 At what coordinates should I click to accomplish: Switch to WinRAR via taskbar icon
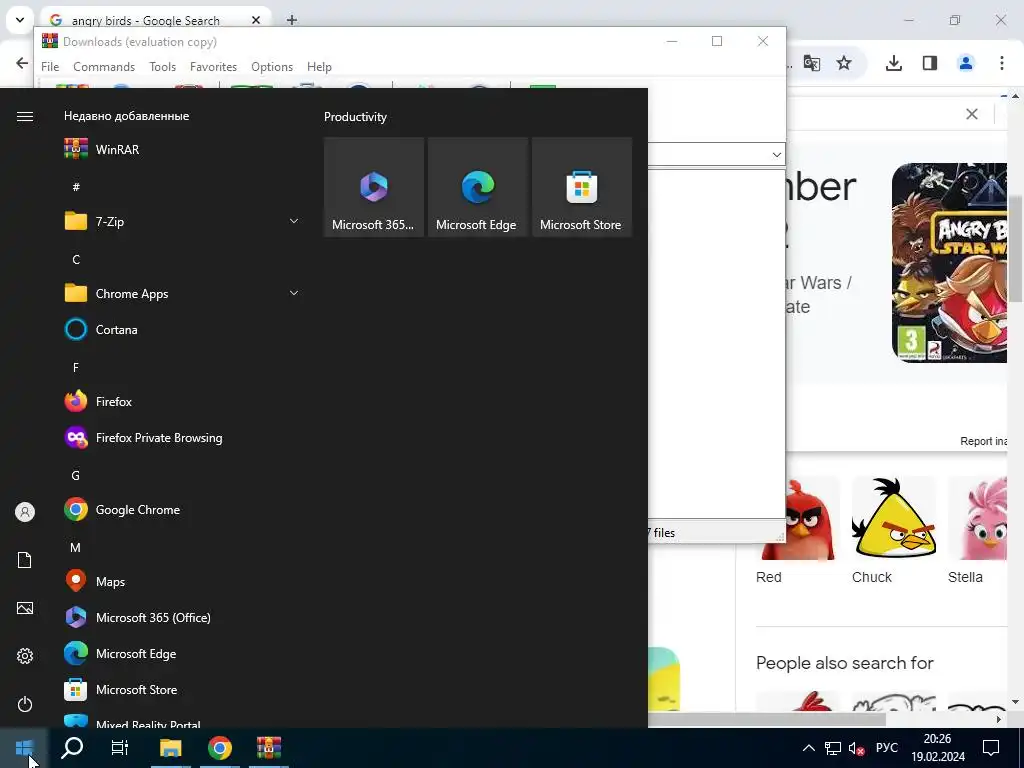268,748
